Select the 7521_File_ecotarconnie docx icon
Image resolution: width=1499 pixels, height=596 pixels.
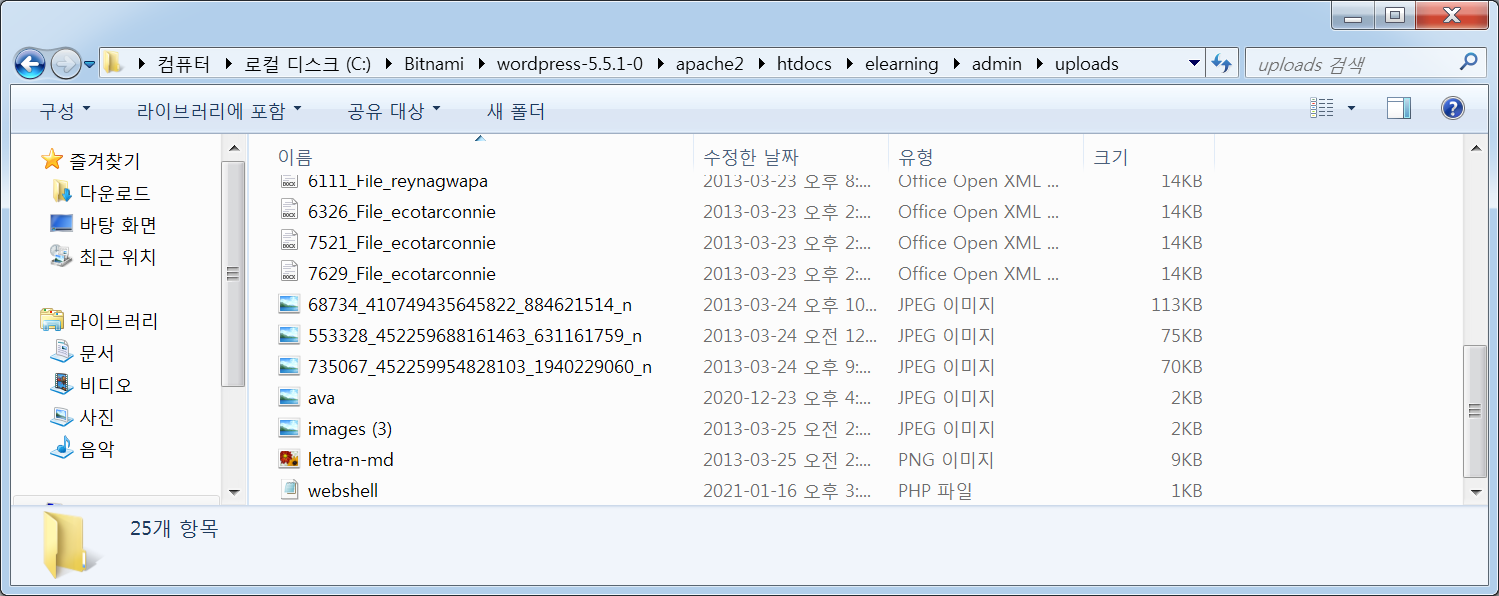289,242
